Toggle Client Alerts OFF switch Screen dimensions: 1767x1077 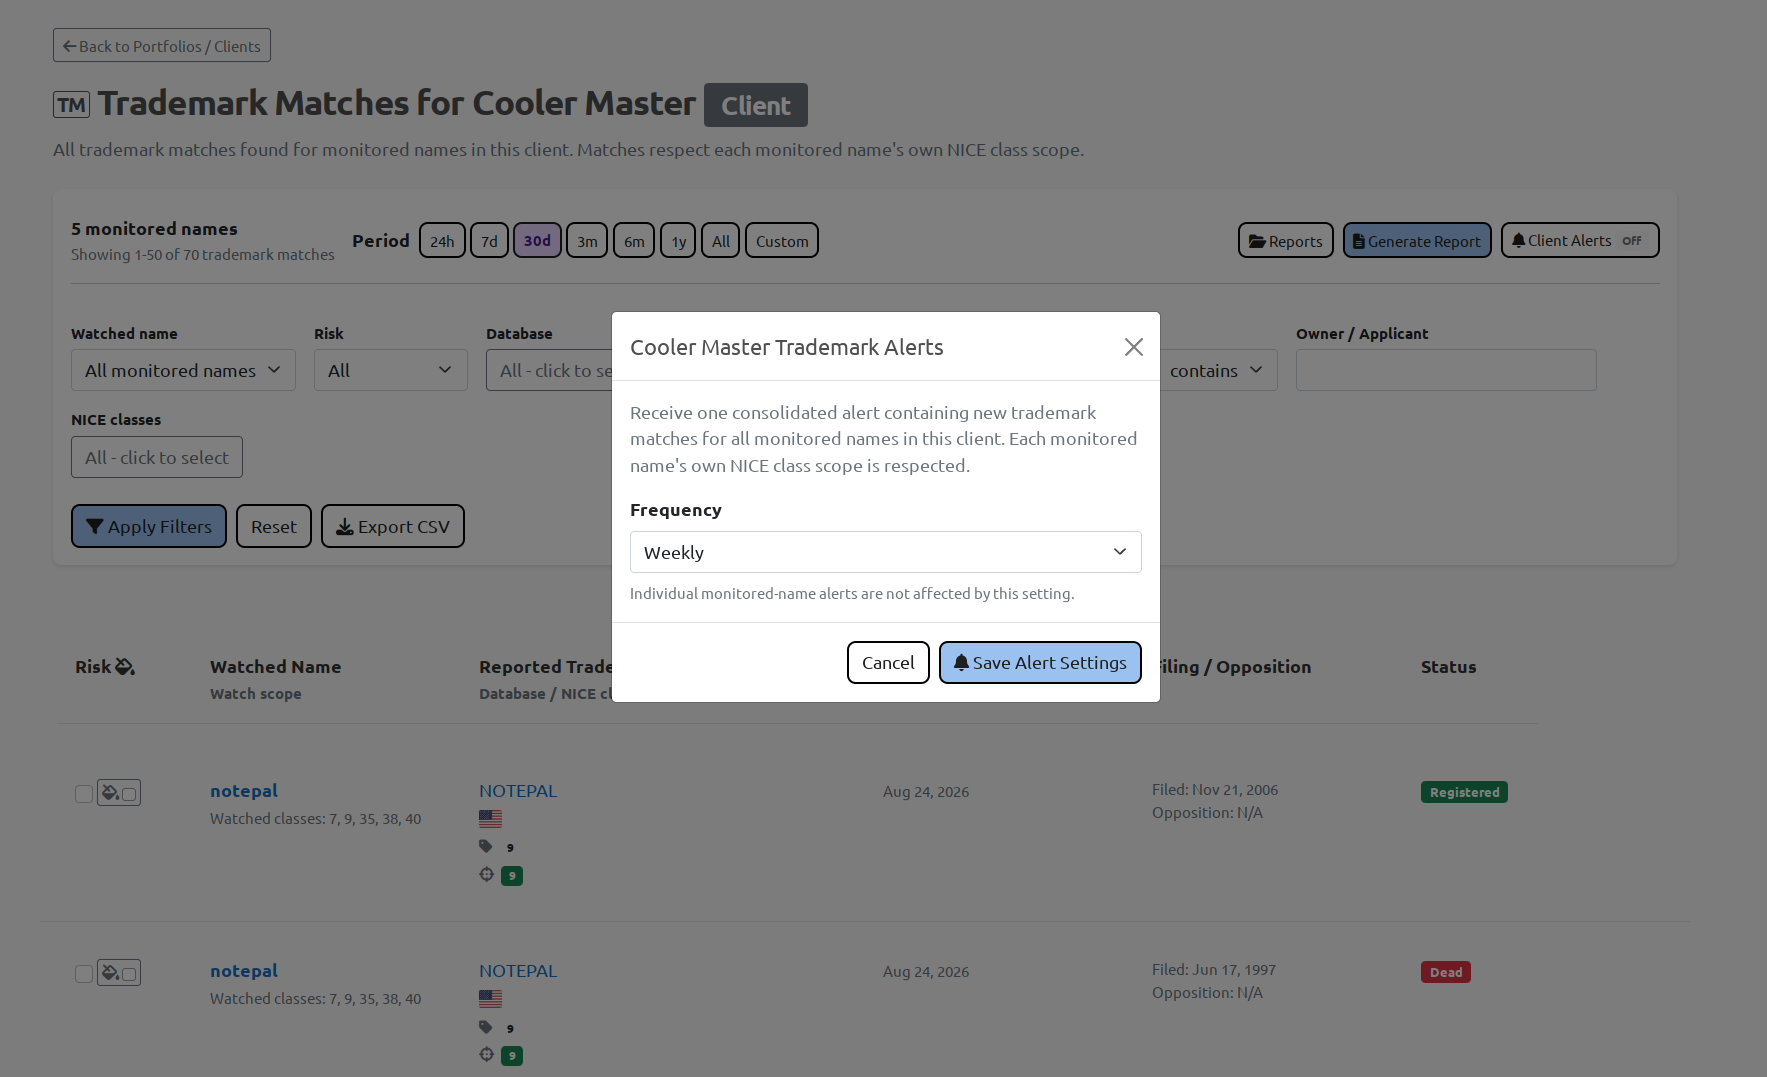(1580, 240)
